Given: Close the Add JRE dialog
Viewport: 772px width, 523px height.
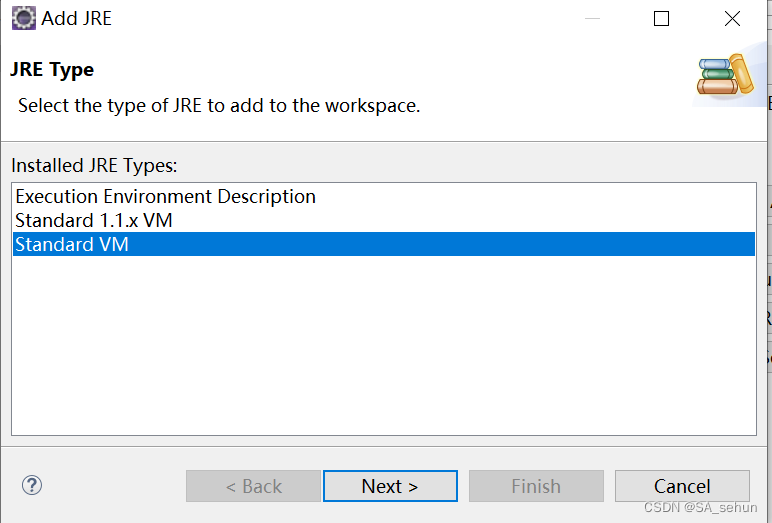Looking at the screenshot, I should point(732,19).
